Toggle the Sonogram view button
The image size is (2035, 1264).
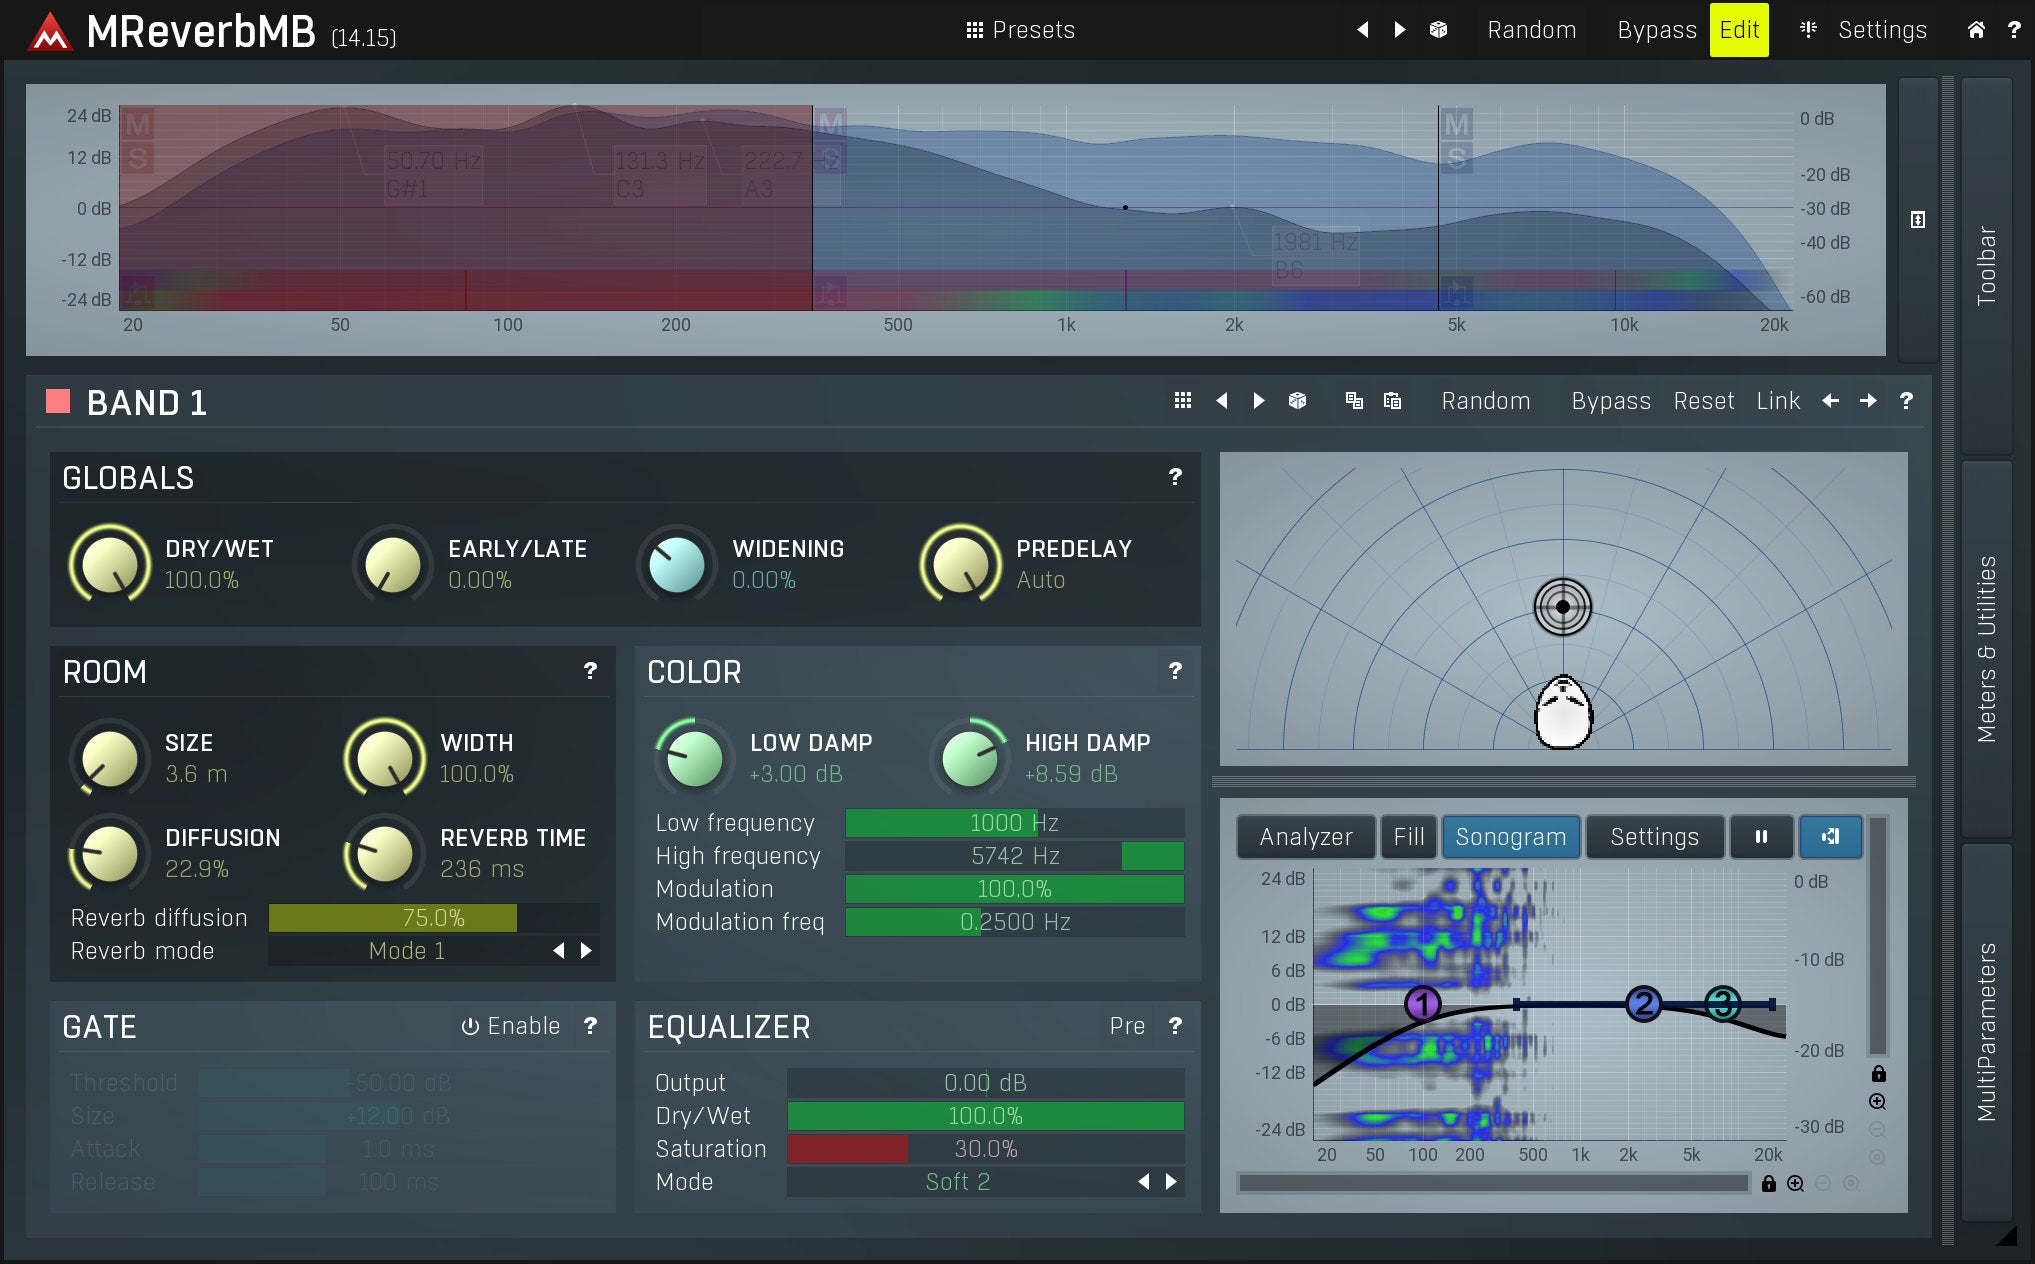1510,837
